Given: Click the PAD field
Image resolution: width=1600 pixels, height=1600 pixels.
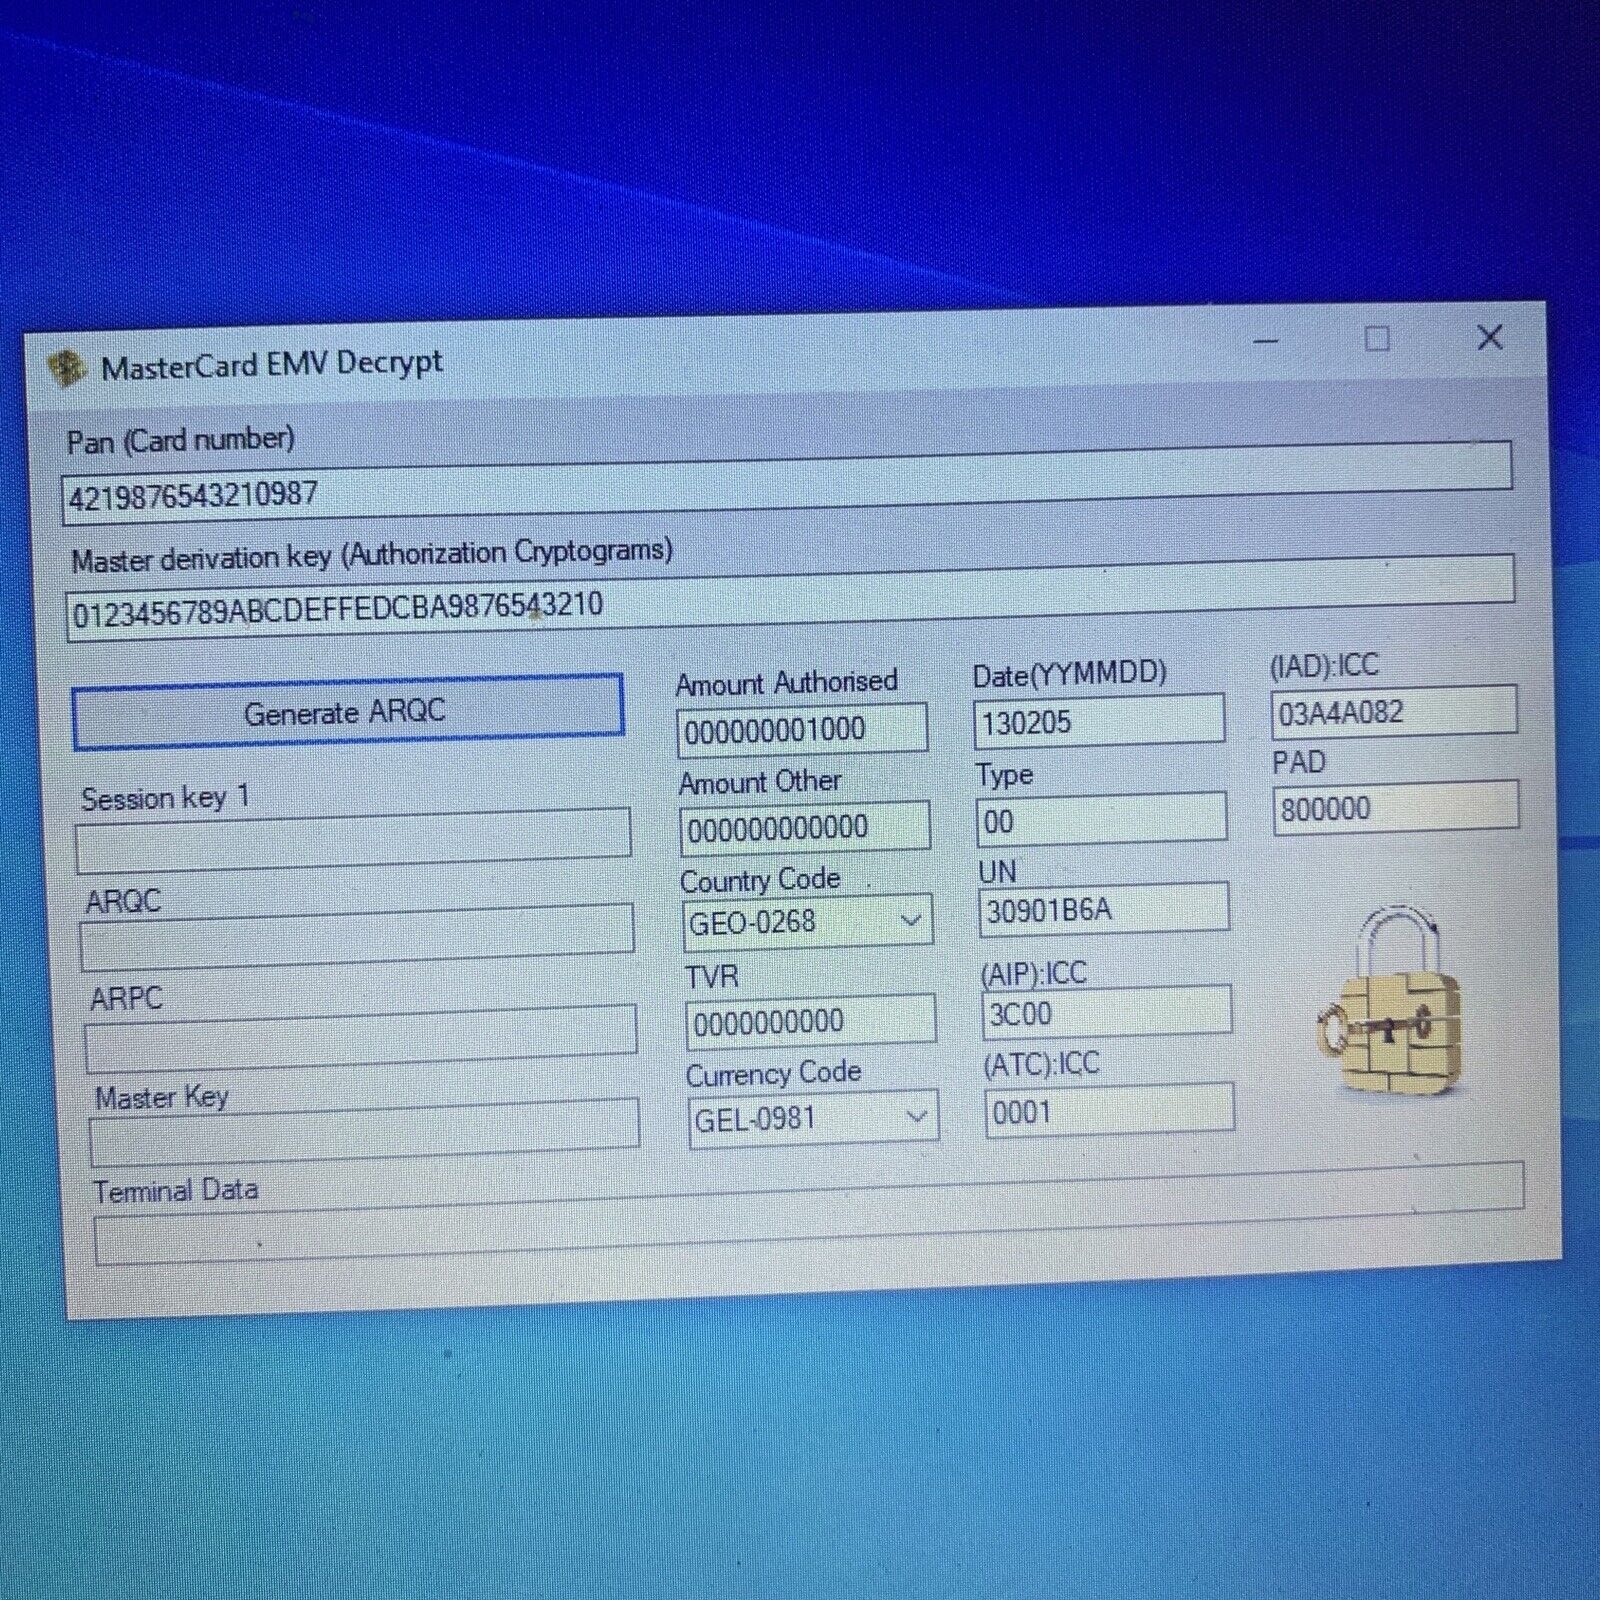Looking at the screenshot, I should [x=1395, y=808].
